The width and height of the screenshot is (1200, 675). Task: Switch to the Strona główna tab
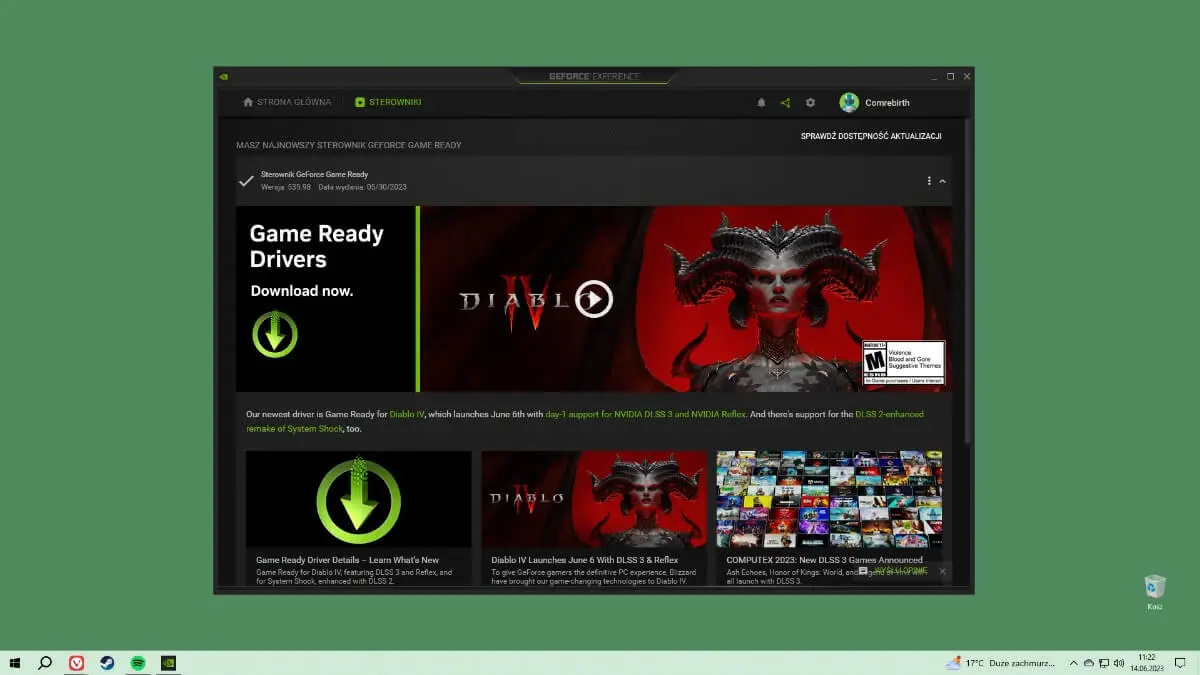286,102
